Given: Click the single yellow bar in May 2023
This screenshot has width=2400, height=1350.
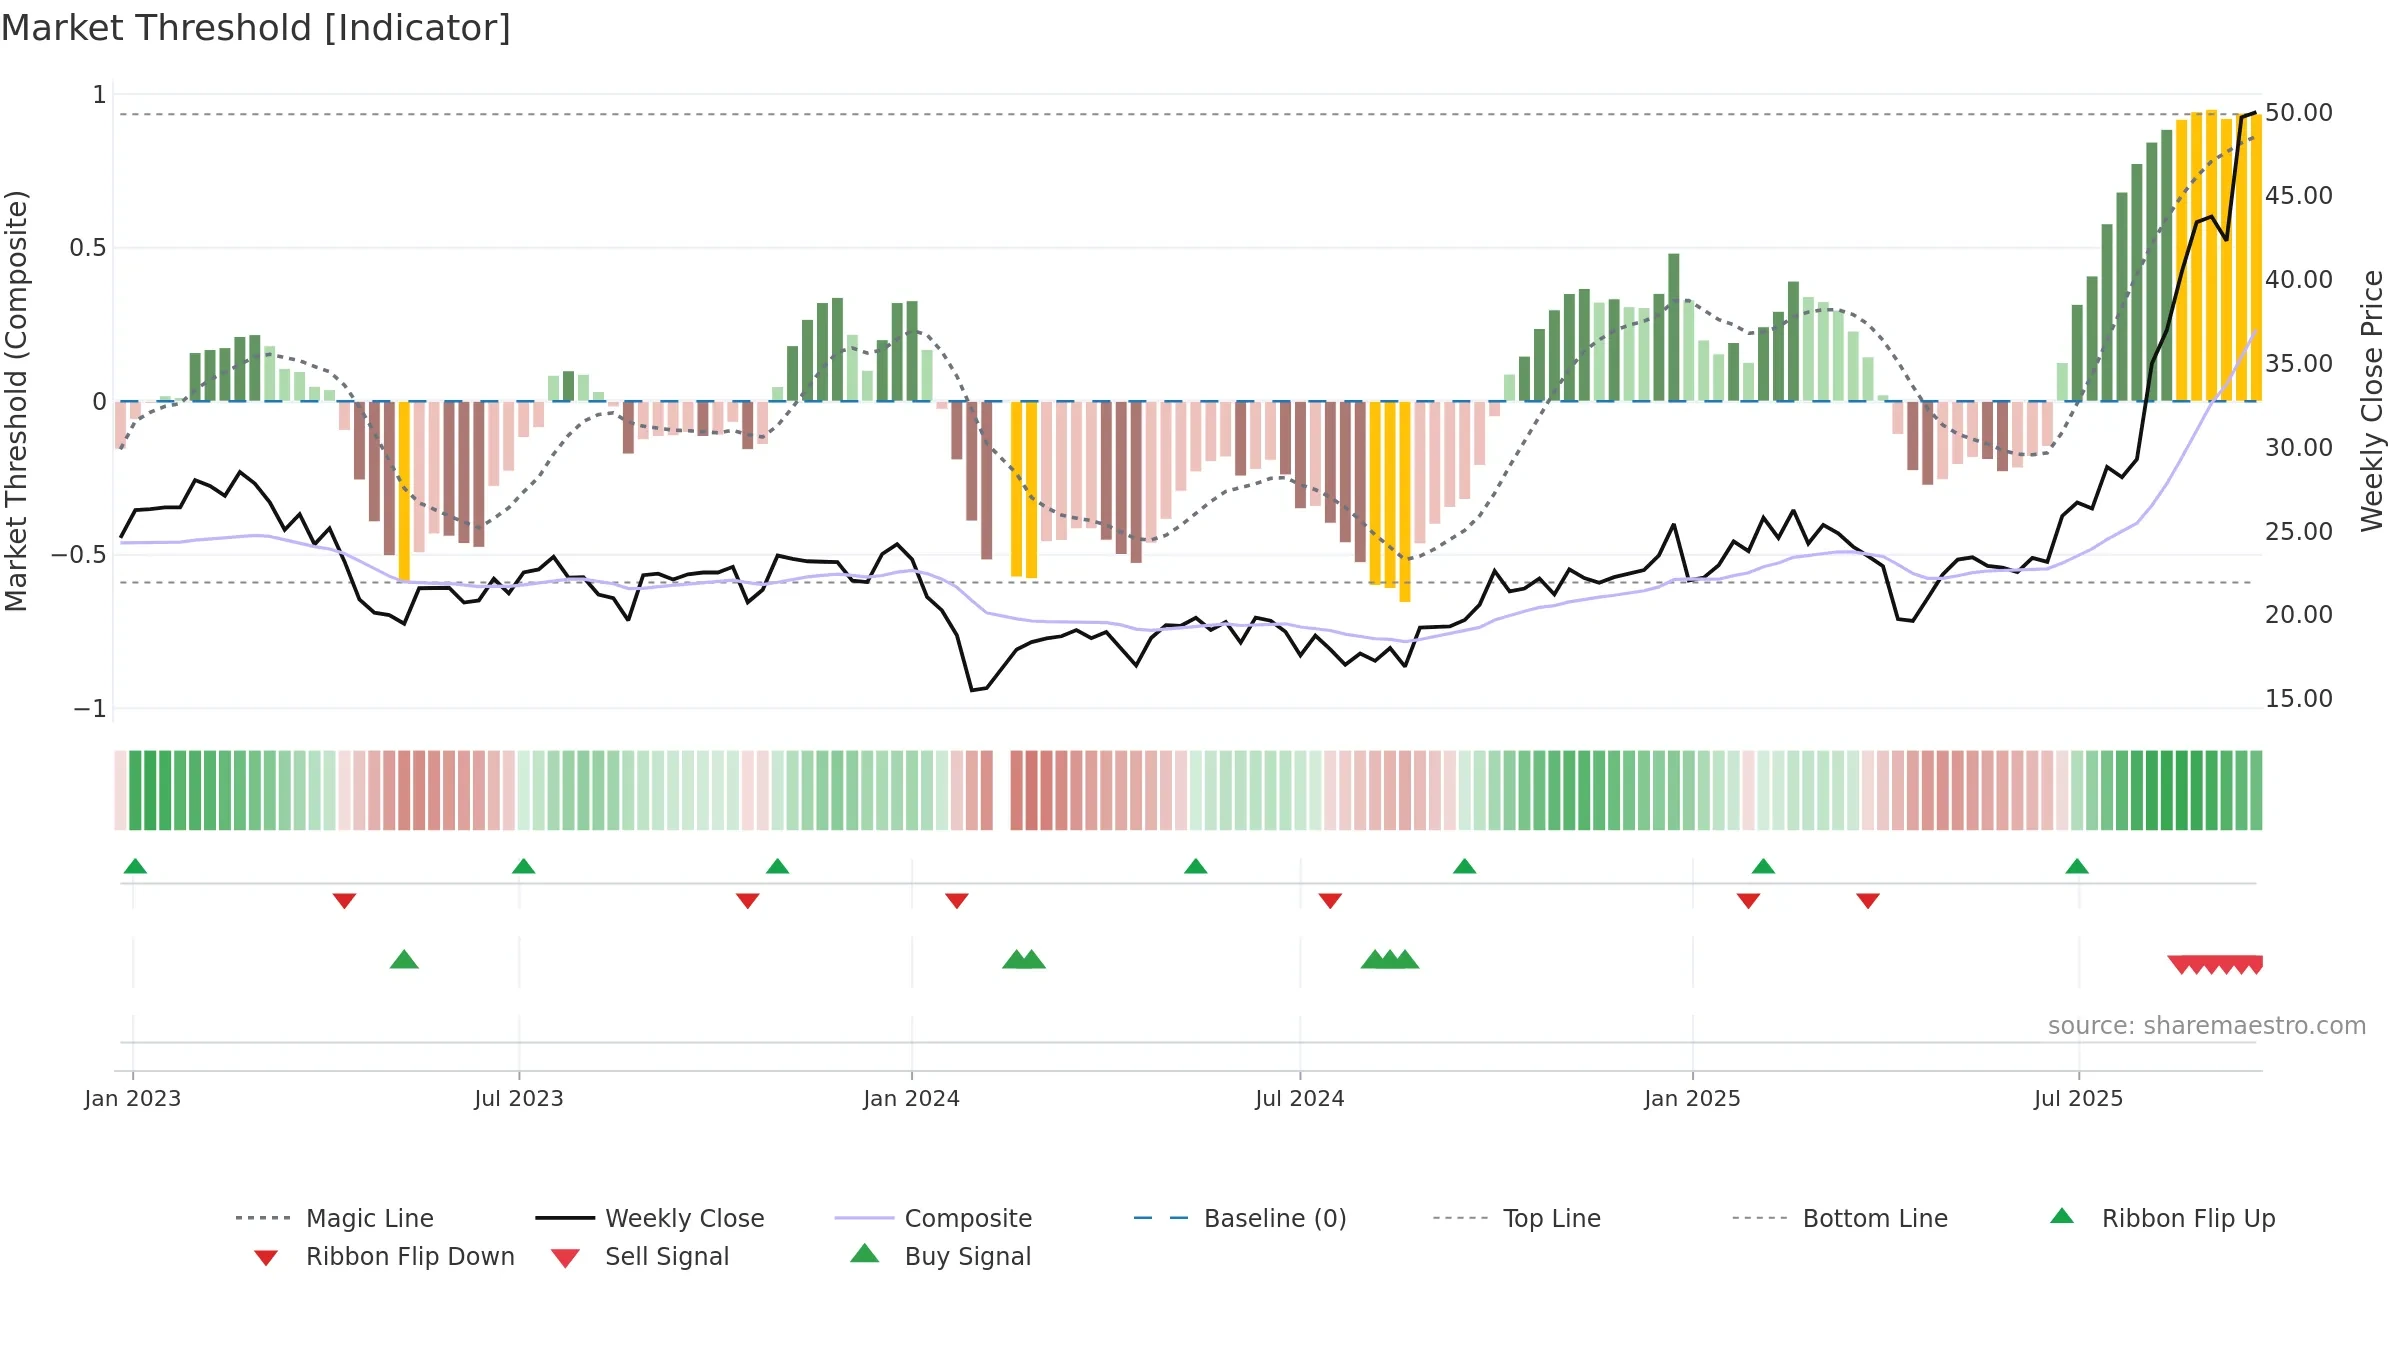Looking at the screenshot, I should pos(404,491).
